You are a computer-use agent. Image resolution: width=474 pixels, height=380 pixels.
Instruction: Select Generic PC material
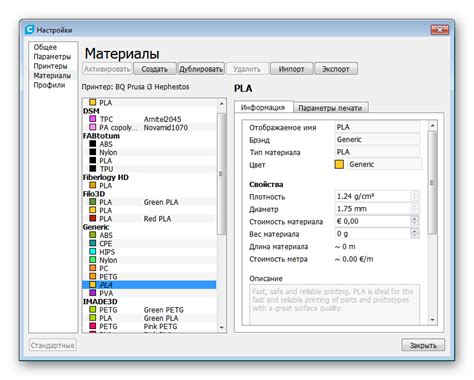pos(149,268)
